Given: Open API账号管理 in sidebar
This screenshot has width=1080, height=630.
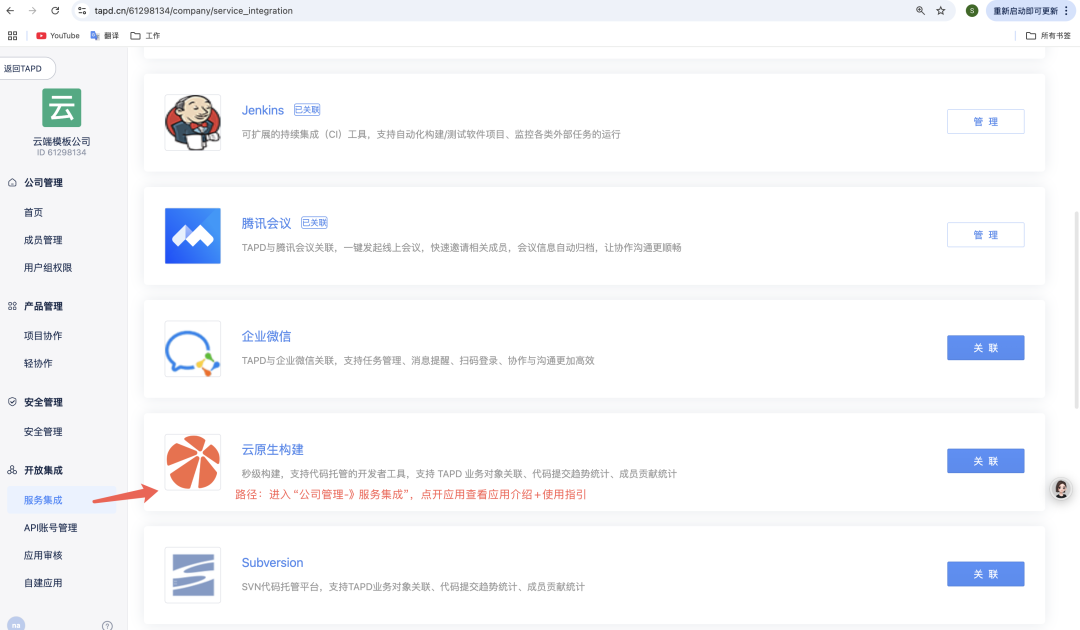Looking at the screenshot, I should pos(50,527).
